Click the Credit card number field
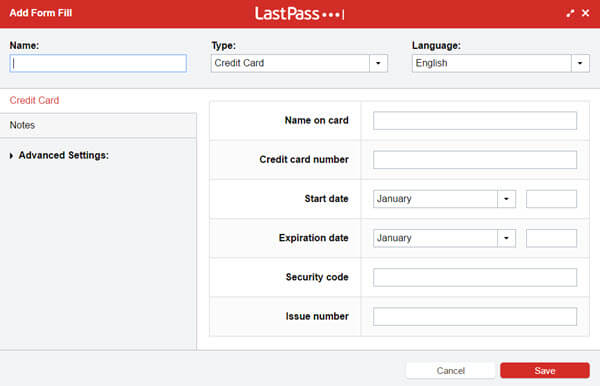The width and height of the screenshot is (600, 386). (x=475, y=160)
